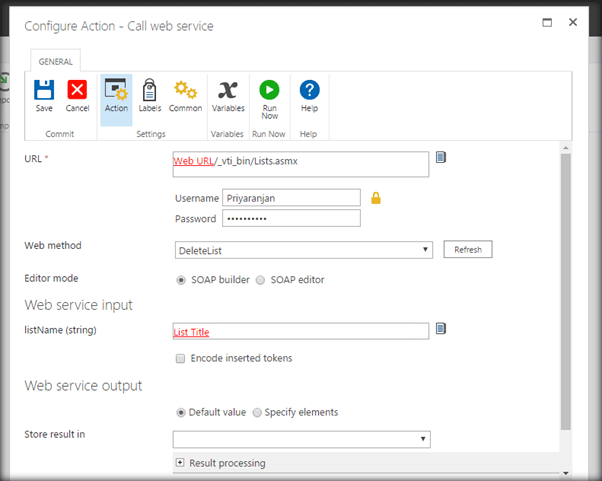Click the Username field
Image resolution: width=602 pixels, height=481 pixels.
point(291,198)
